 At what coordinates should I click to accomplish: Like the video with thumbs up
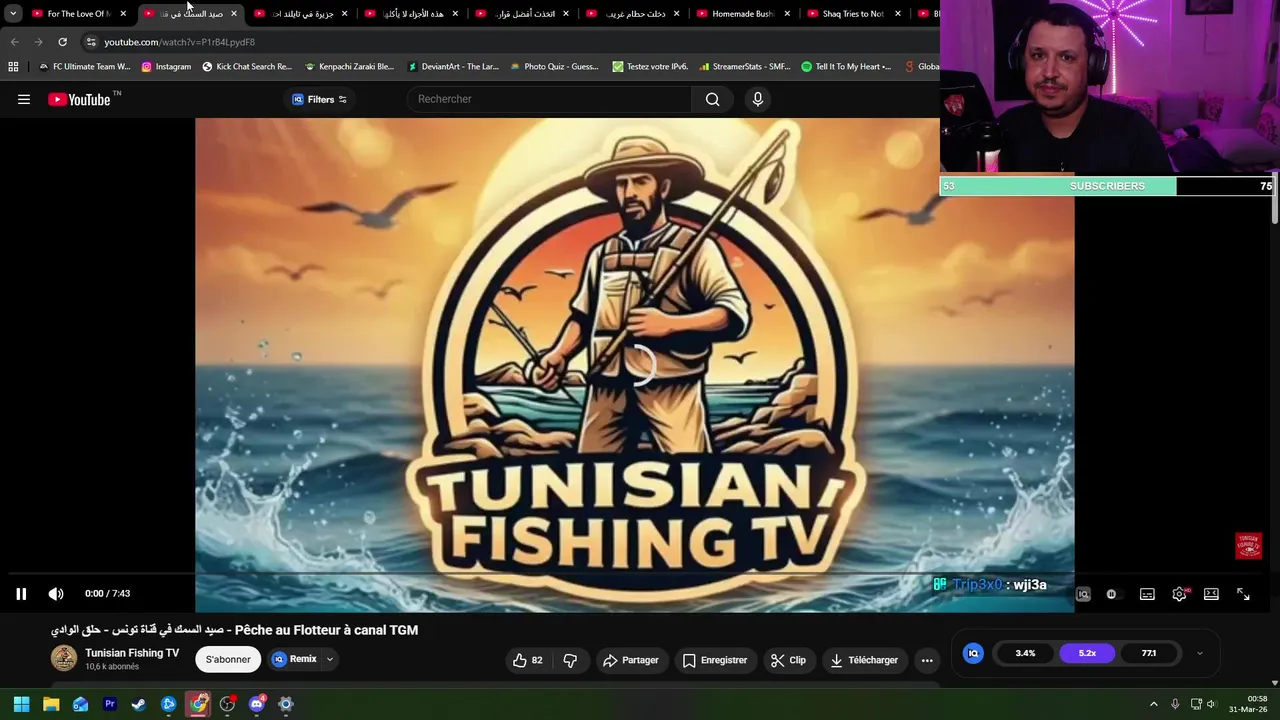pyautogui.click(x=528, y=660)
